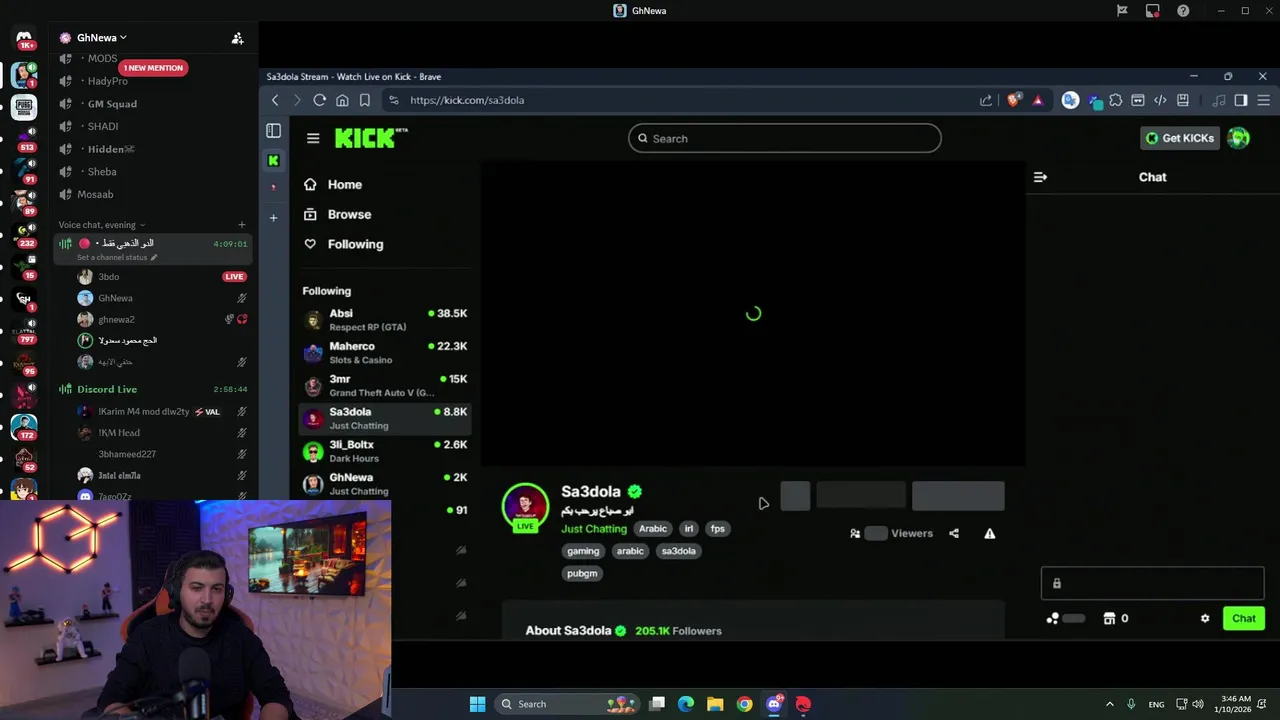Open Brave main hamburger menu
Viewport: 1280px width, 720px height.
[x=1264, y=100]
